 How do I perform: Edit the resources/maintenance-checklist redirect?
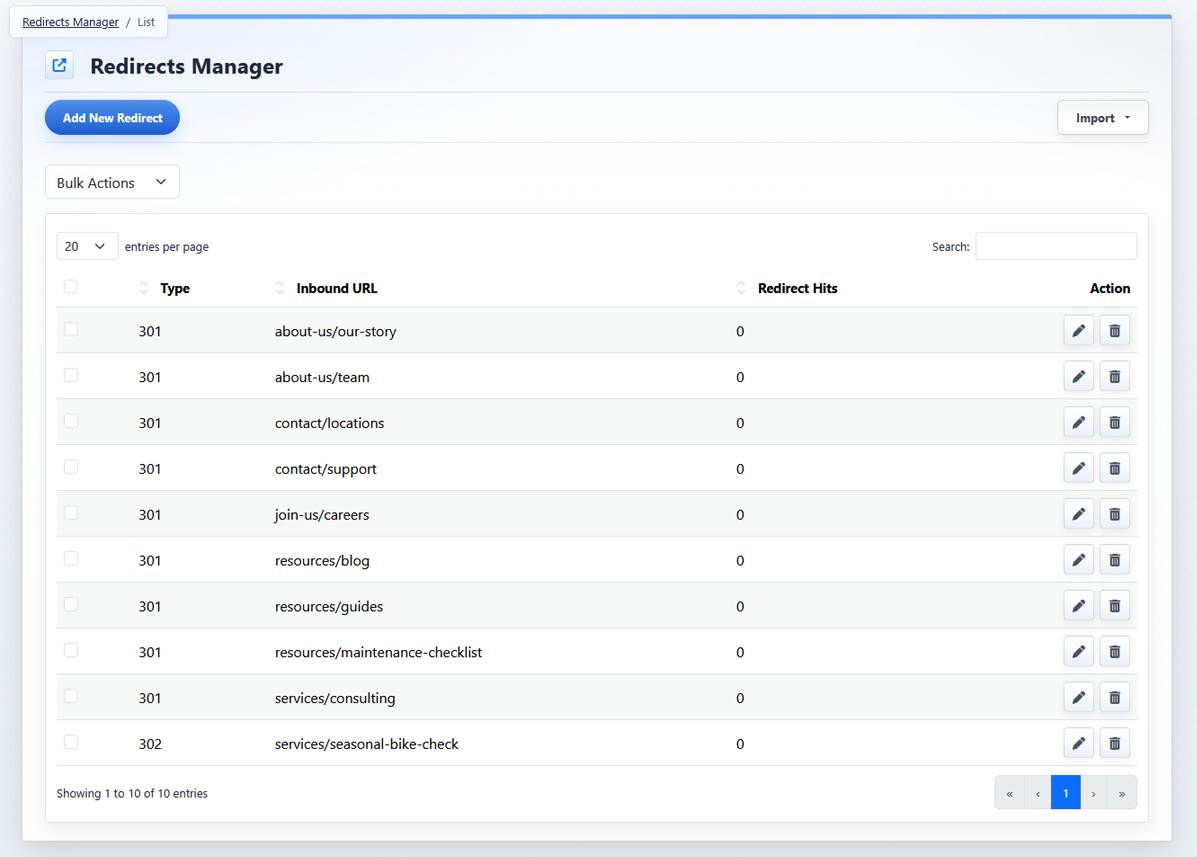pos(1079,651)
